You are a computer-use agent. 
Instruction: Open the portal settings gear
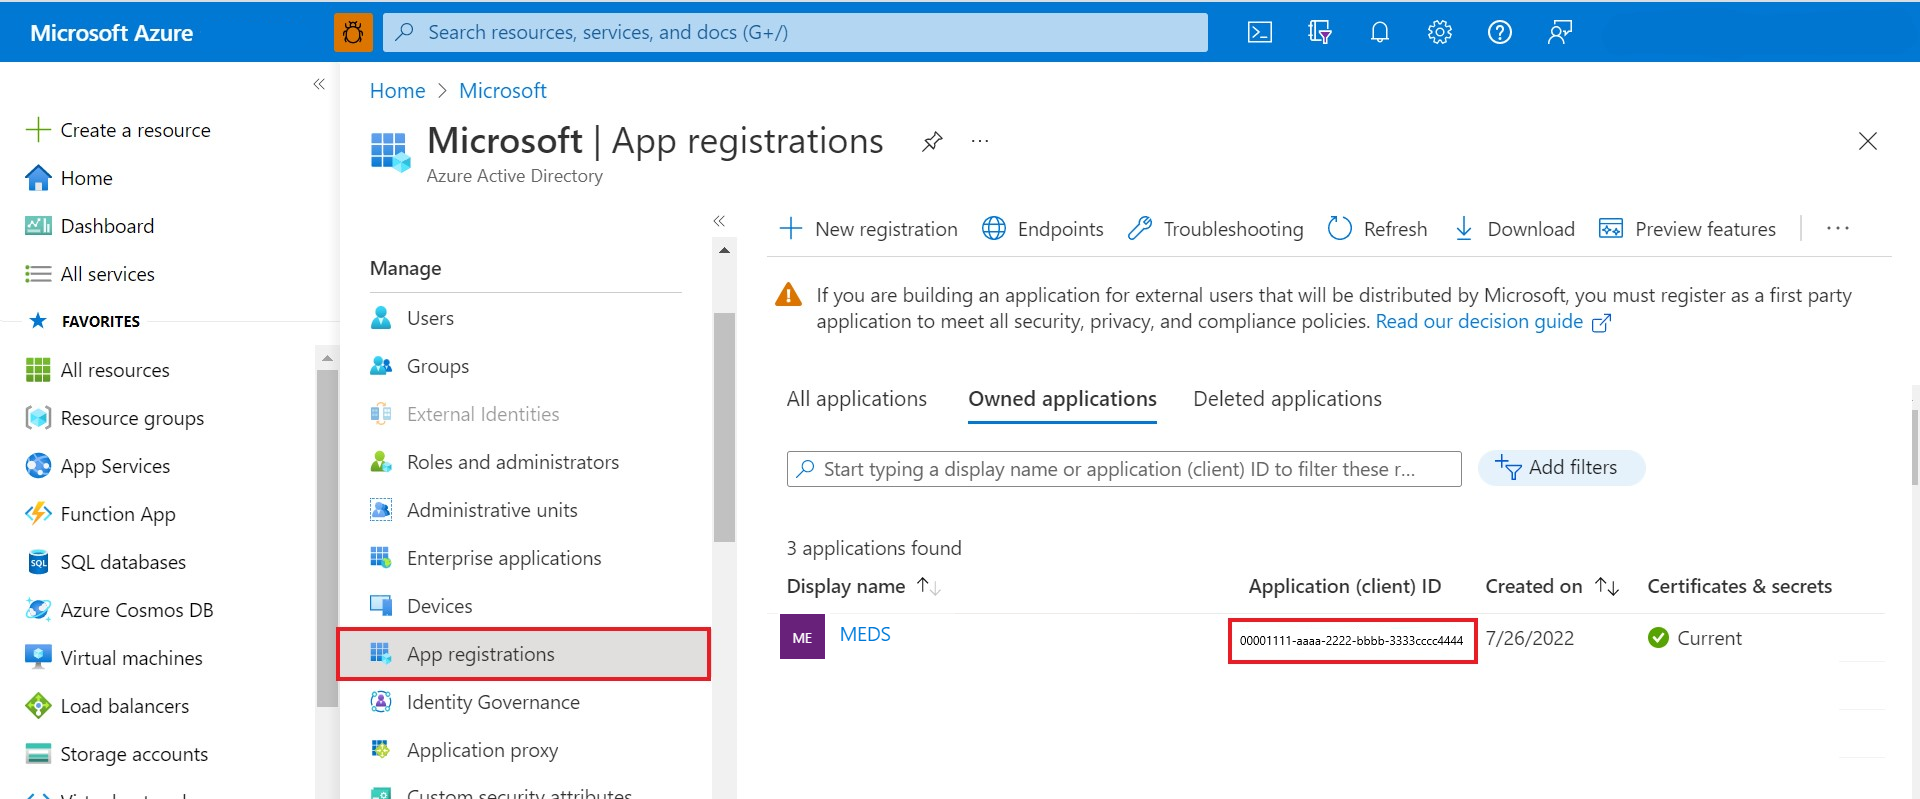(x=1439, y=32)
